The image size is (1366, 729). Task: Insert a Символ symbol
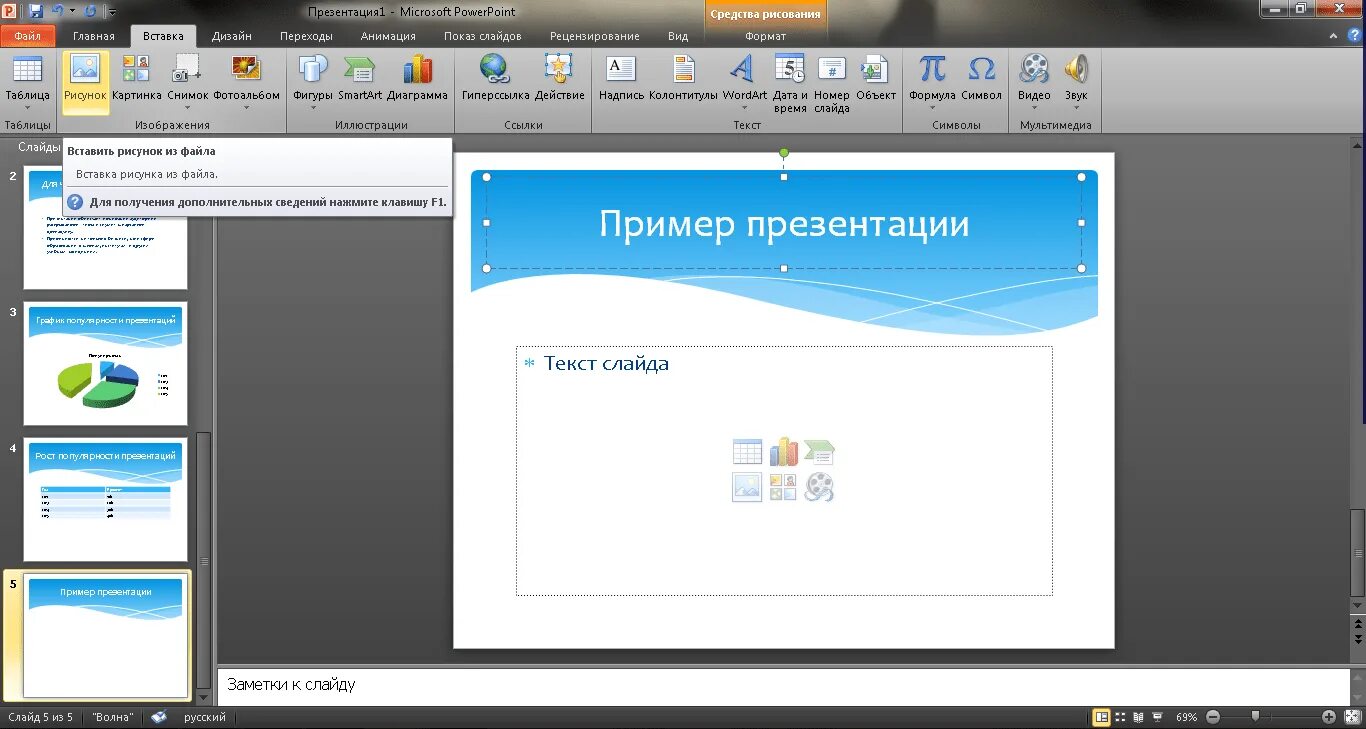981,78
